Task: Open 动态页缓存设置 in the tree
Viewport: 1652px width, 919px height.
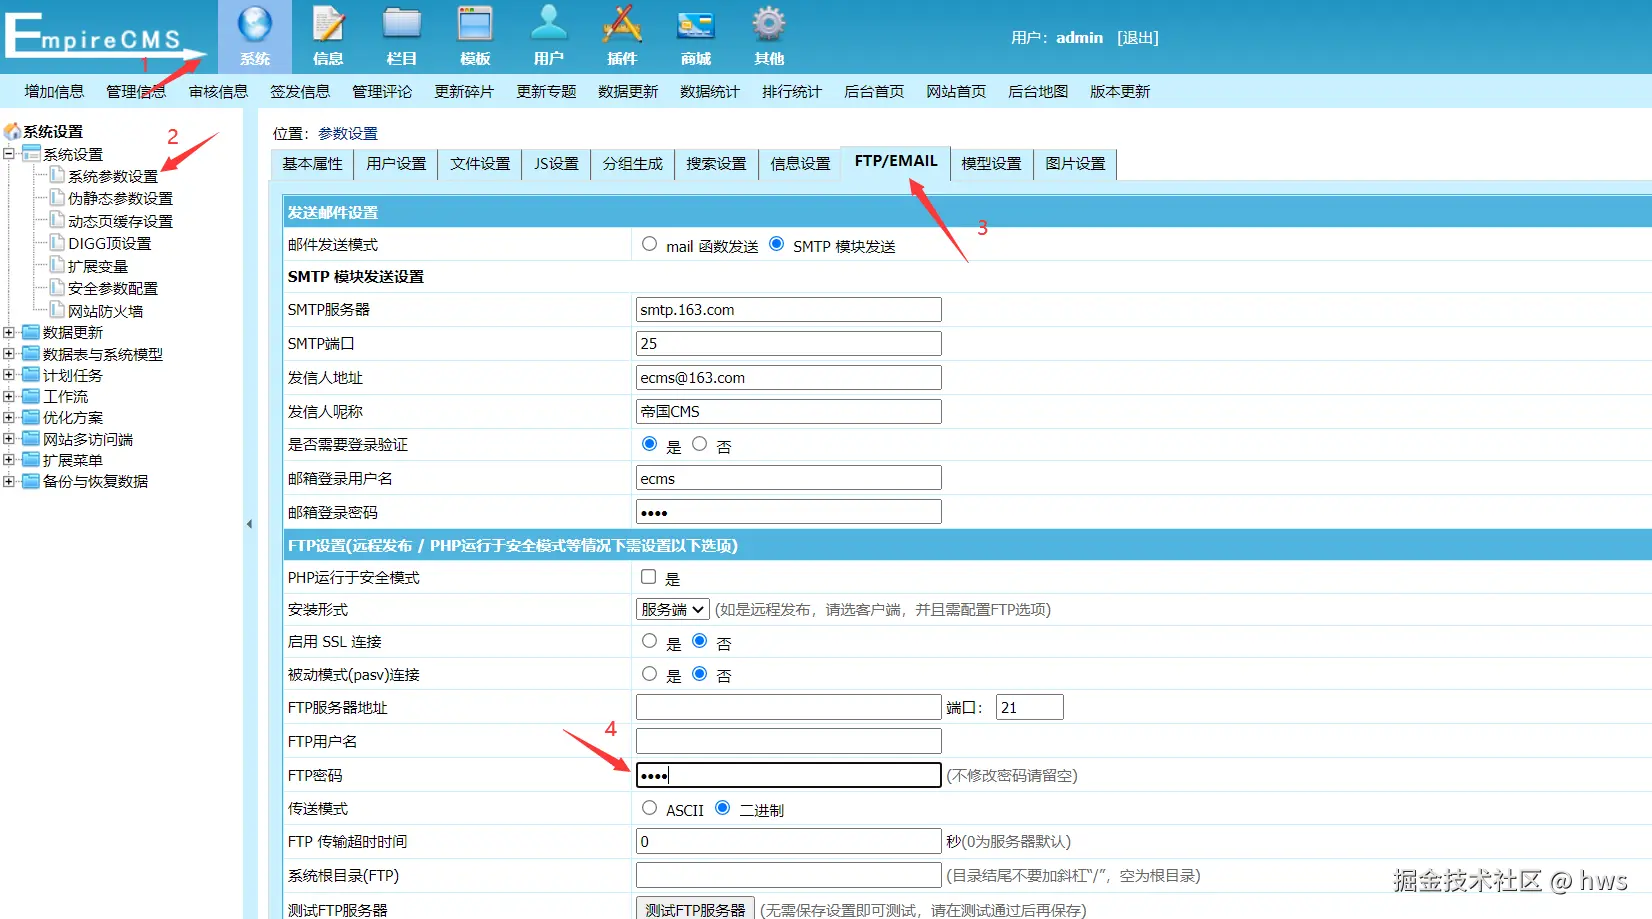Action: click(x=121, y=221)
